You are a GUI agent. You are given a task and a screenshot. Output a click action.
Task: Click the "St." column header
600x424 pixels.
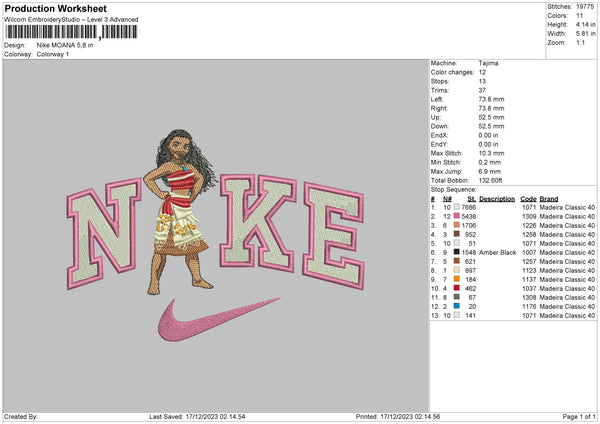[471, 199]
